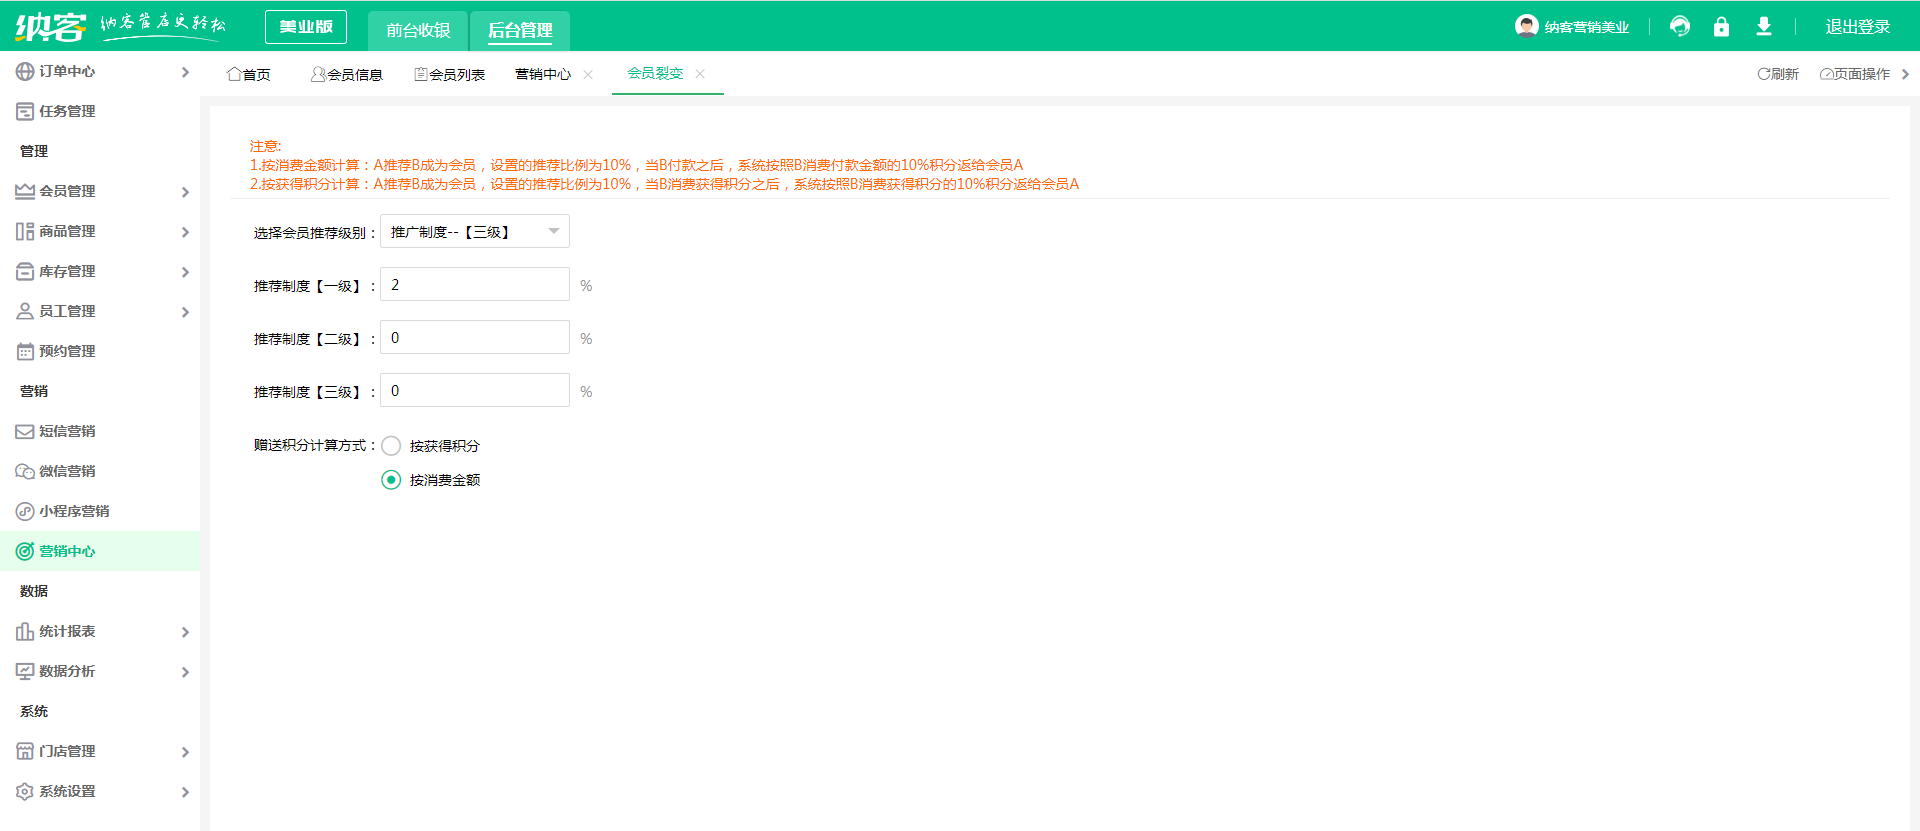Click the customer service headset icon
The width and height of the screenshot is (1920, 831).
(1680, 27)
